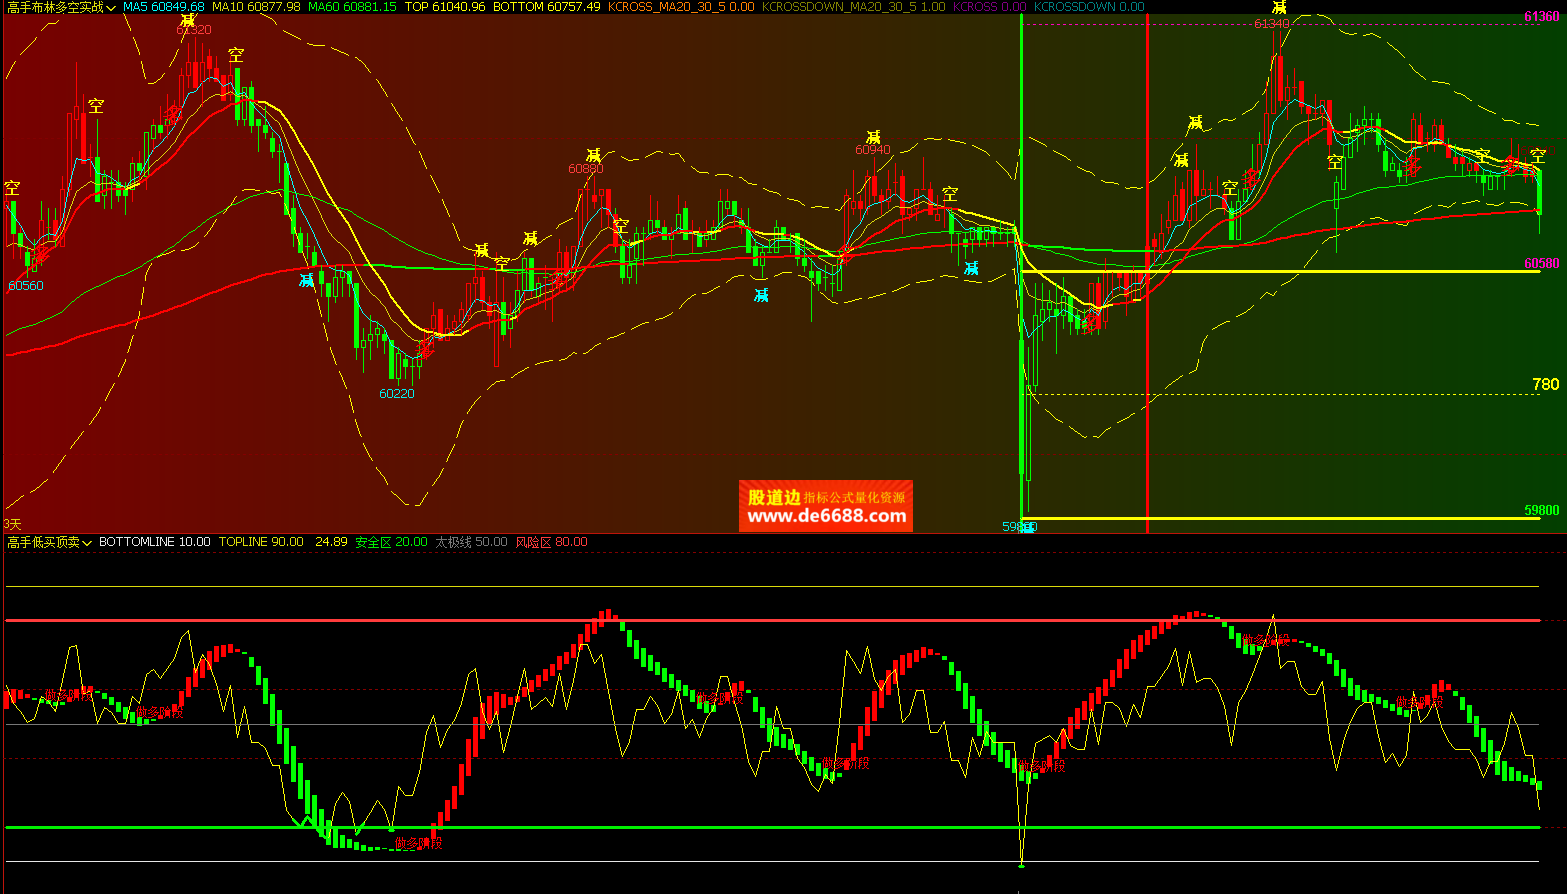Click the 减 marker above the 60940 label
The width and height of the screenshot is (1567, 894).
point(873,137)
